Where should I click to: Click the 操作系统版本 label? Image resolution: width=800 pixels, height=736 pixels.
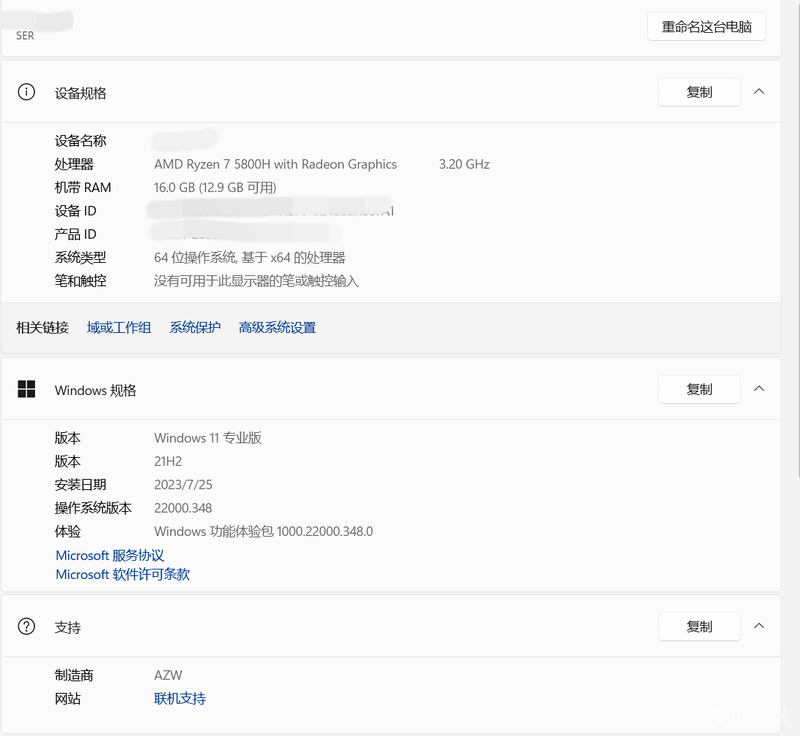click(x=93, y=508)
